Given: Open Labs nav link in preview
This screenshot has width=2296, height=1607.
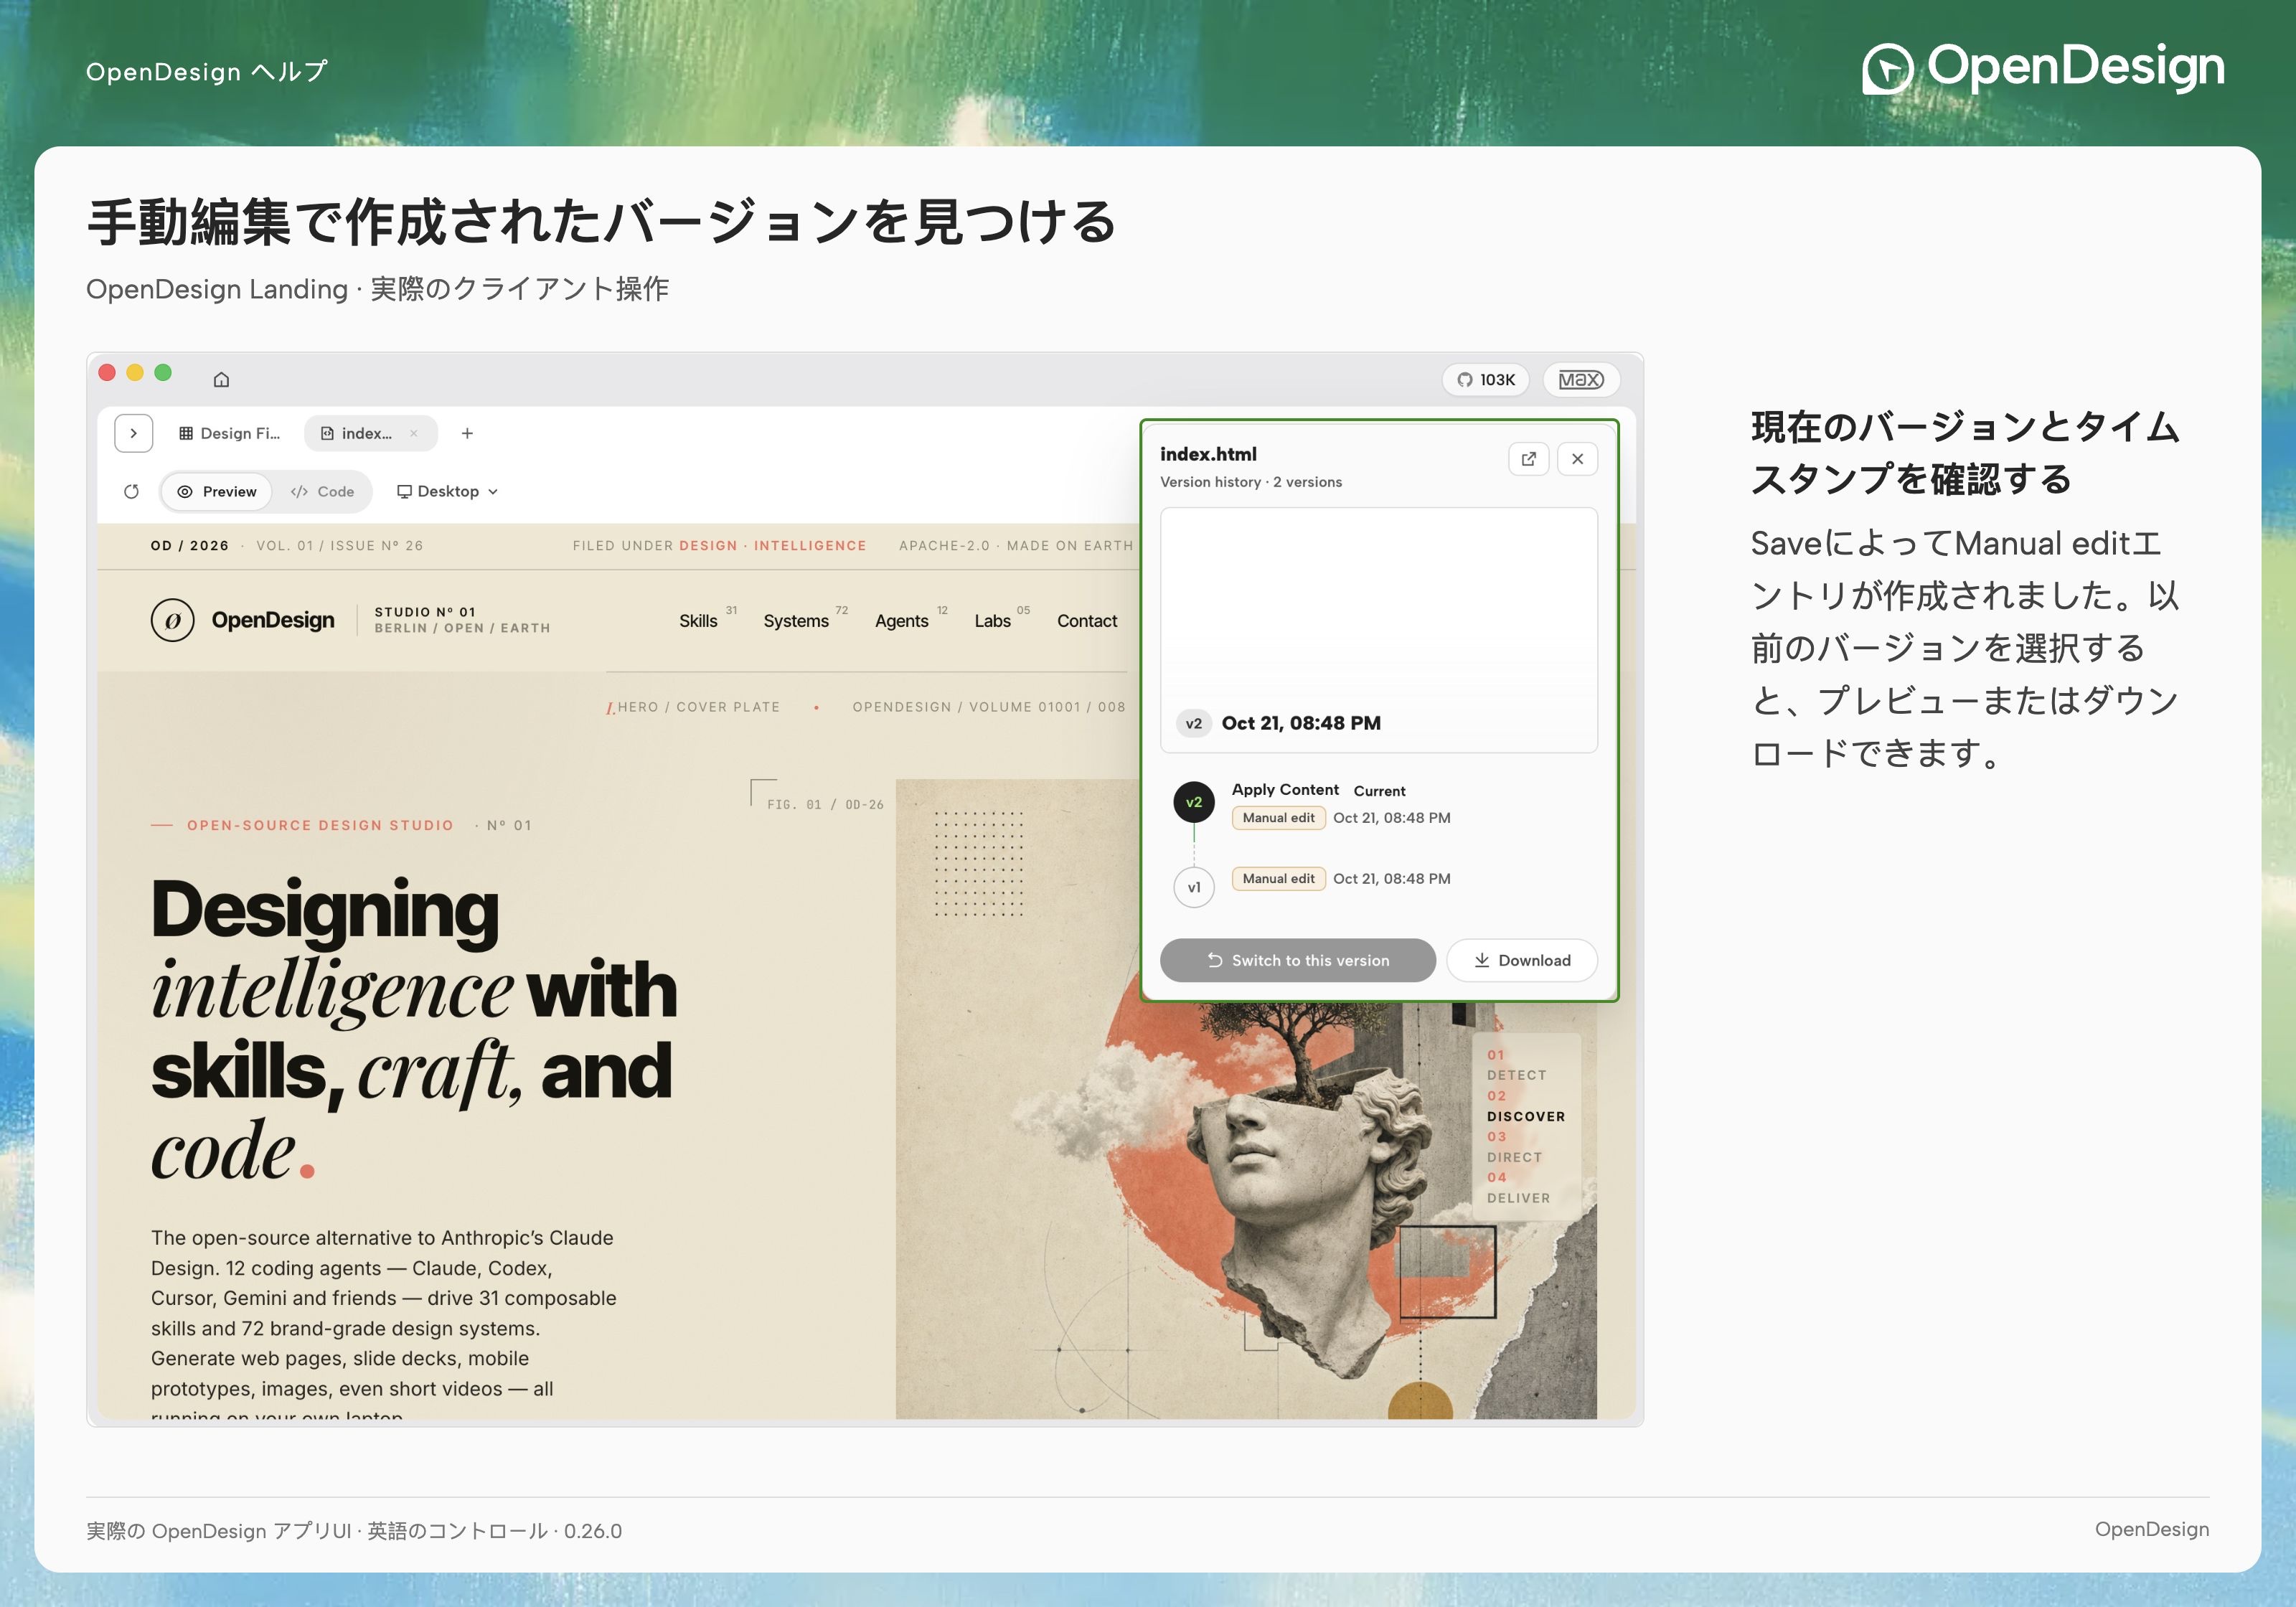Looking at the screenshot, I should coord(992,621).
